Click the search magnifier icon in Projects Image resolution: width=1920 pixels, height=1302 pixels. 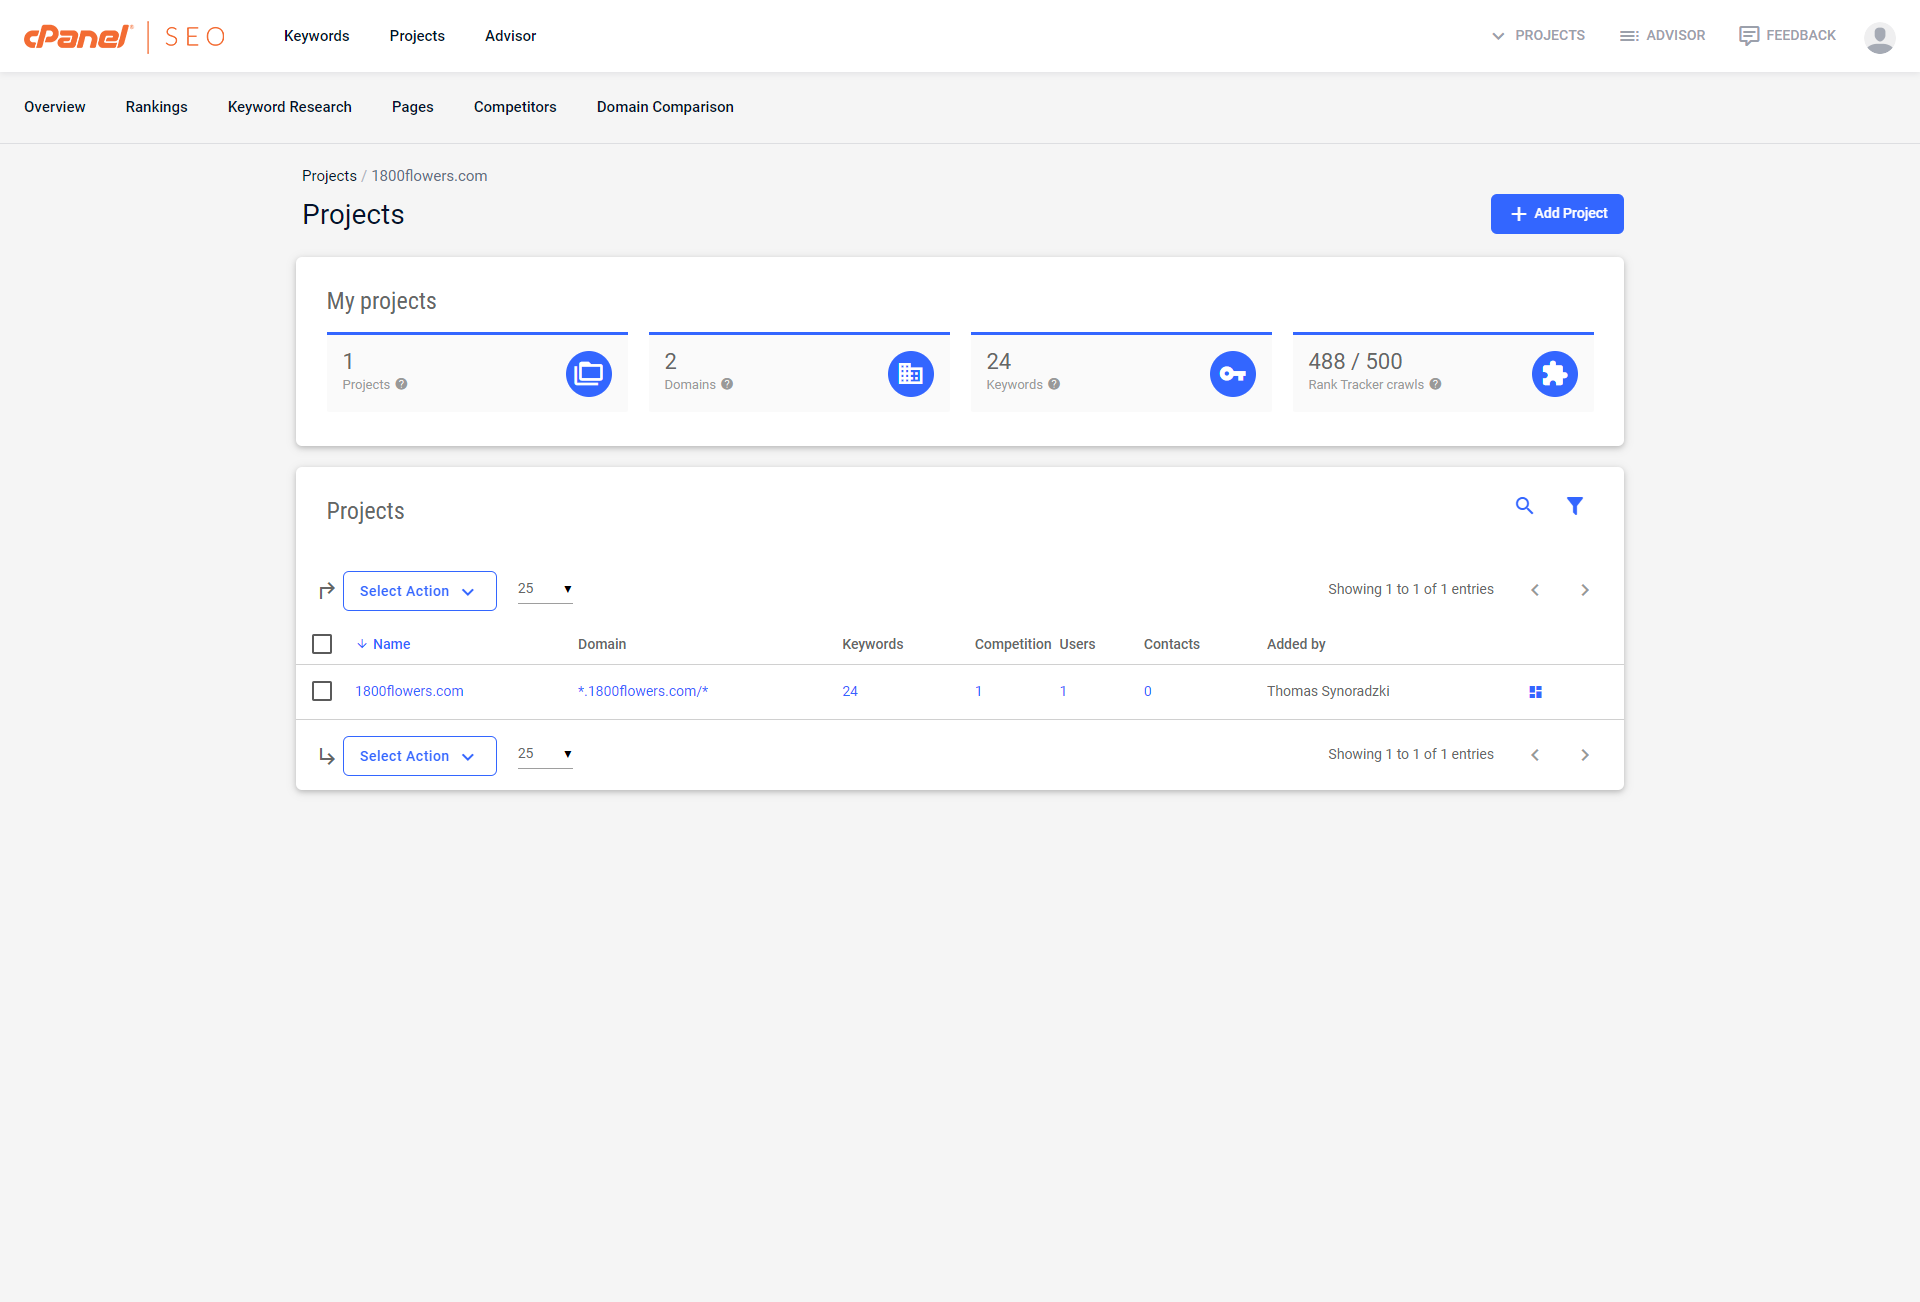point(1524,506)
